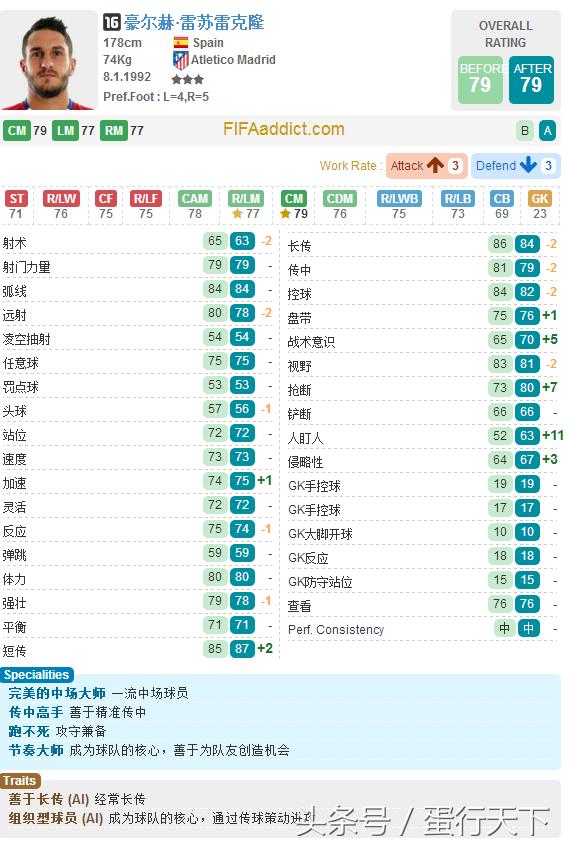Click the three-star skill rating

[x=187, y=80]
